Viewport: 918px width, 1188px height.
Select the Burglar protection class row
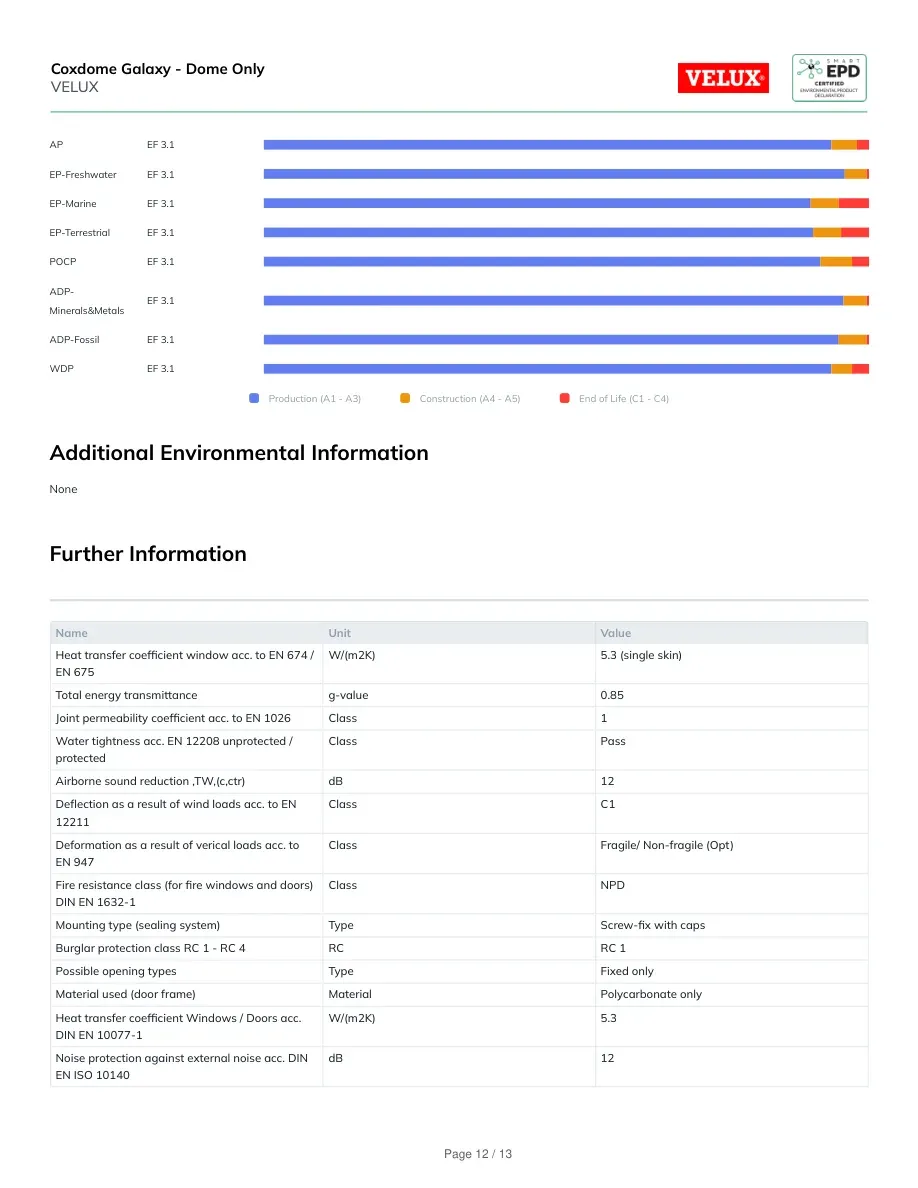[459, 948]
